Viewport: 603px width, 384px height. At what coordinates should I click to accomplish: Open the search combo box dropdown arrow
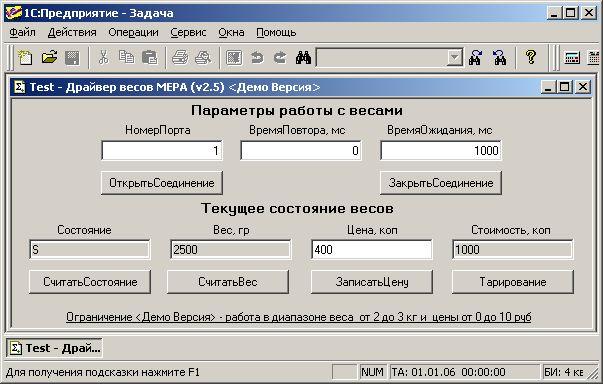[454, 58]
